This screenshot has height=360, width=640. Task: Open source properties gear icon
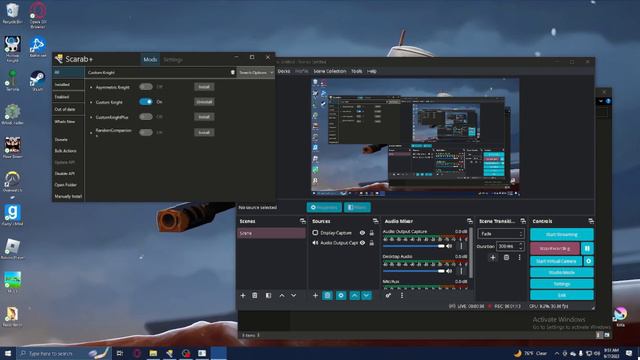pyautogui.click(x=341, y=296)
